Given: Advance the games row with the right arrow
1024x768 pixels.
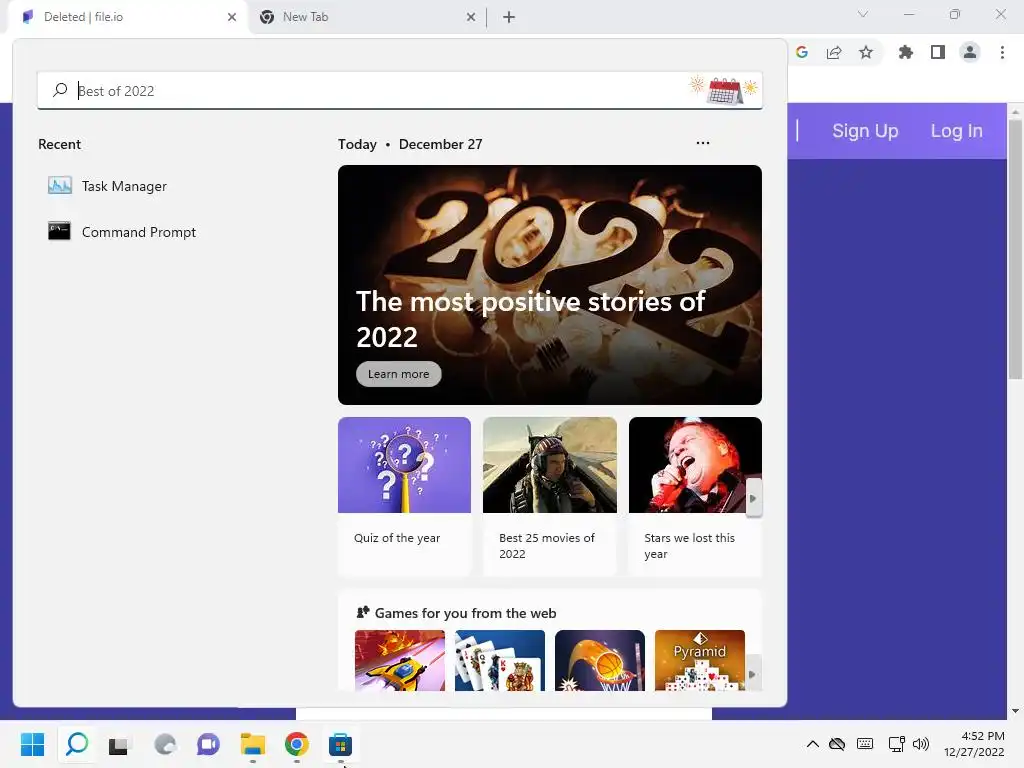Looking at the screenshot, I should [752, 675].
